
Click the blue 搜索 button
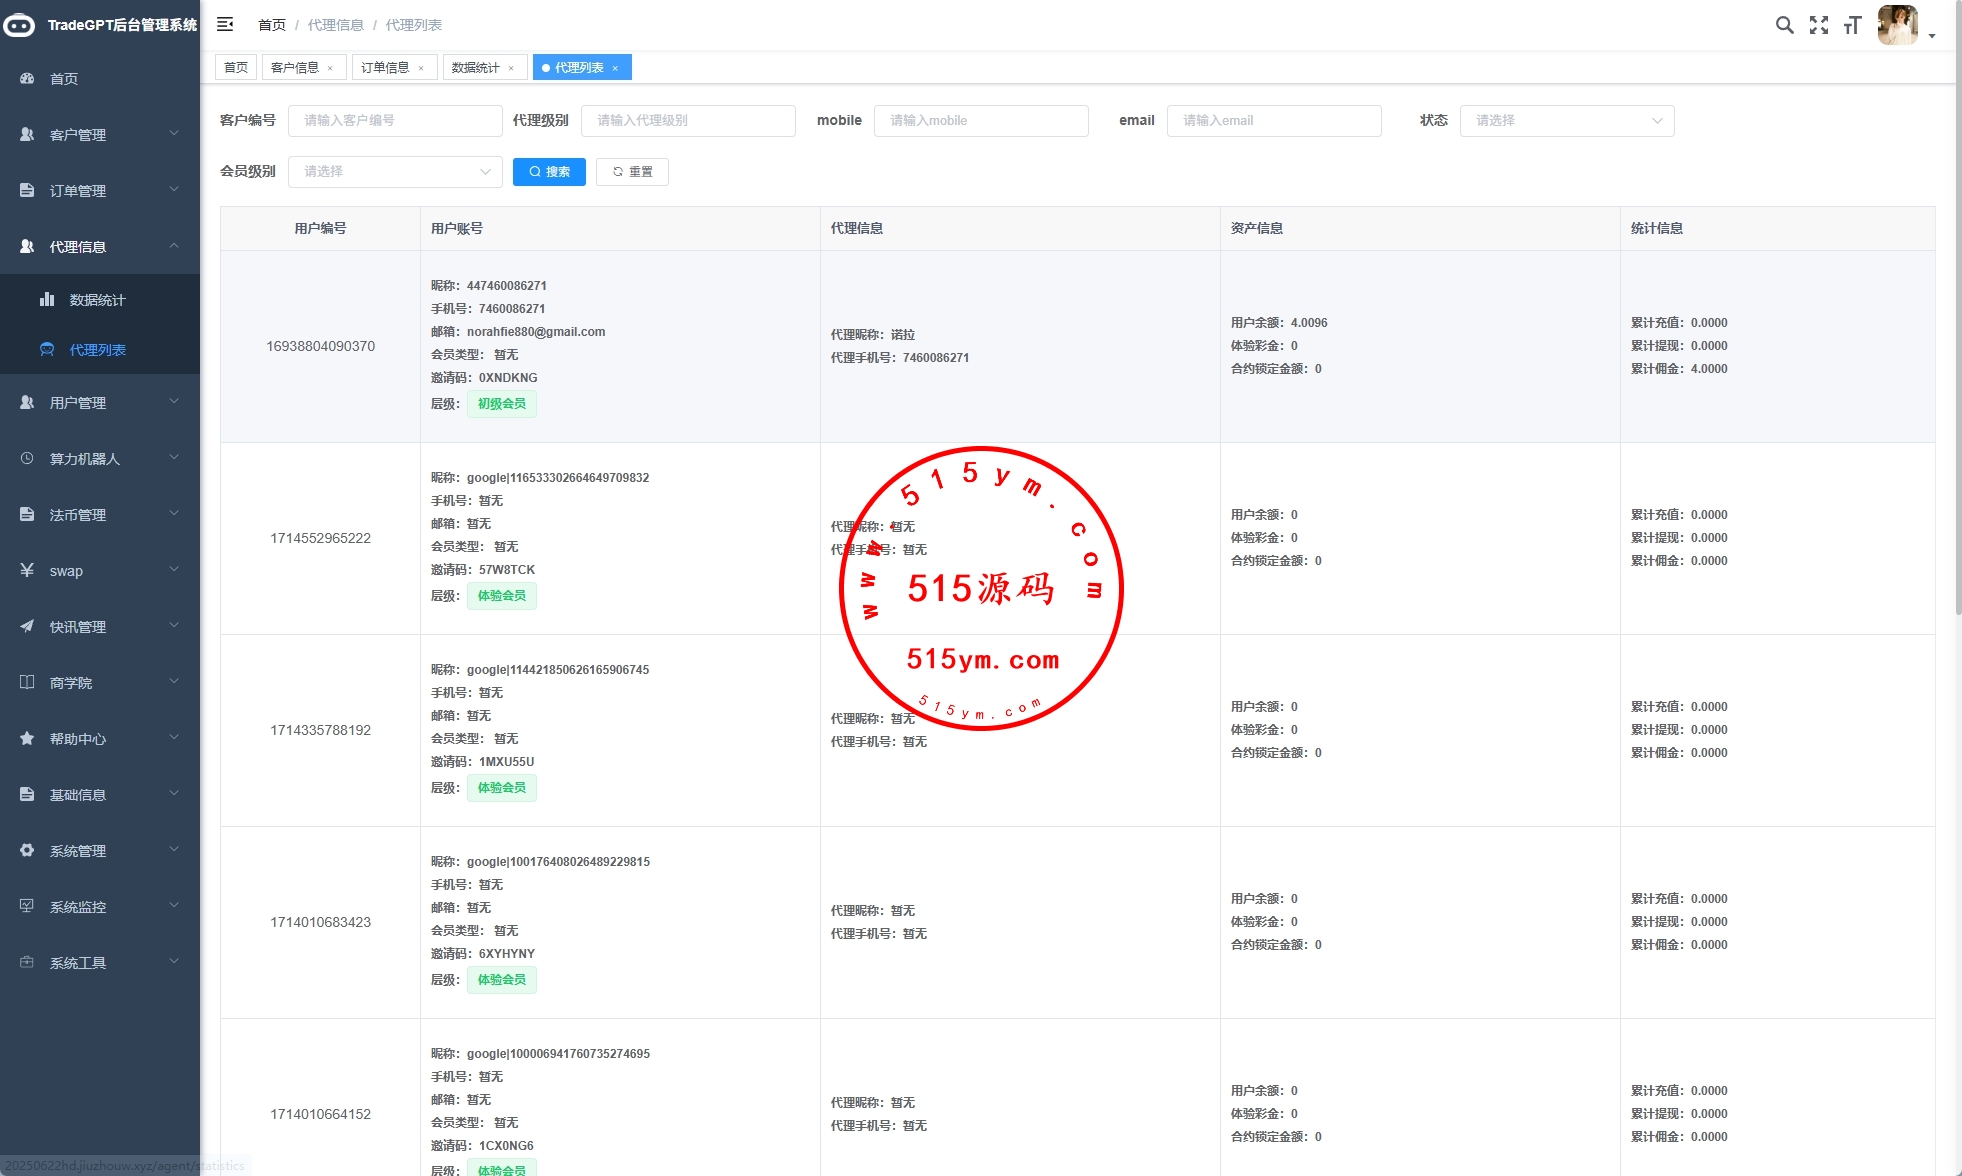tap(549, 171)
